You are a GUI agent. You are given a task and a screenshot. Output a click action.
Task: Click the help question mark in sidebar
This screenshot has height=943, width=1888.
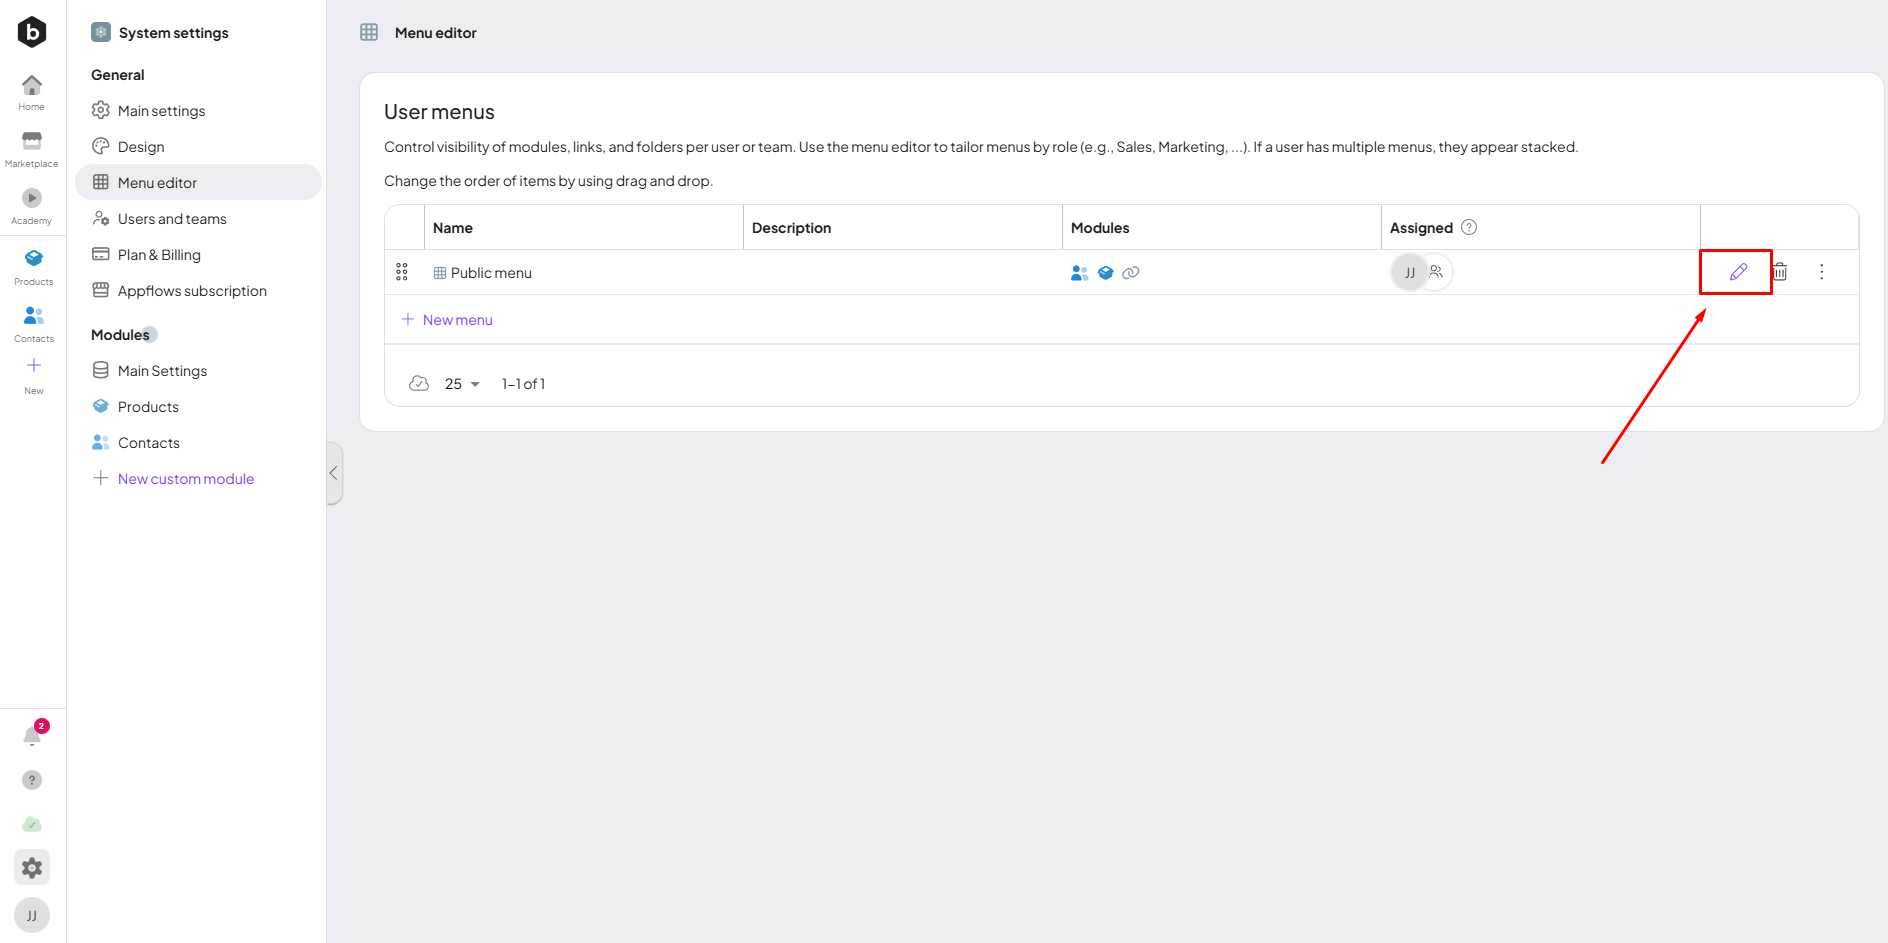pos(32,780)
